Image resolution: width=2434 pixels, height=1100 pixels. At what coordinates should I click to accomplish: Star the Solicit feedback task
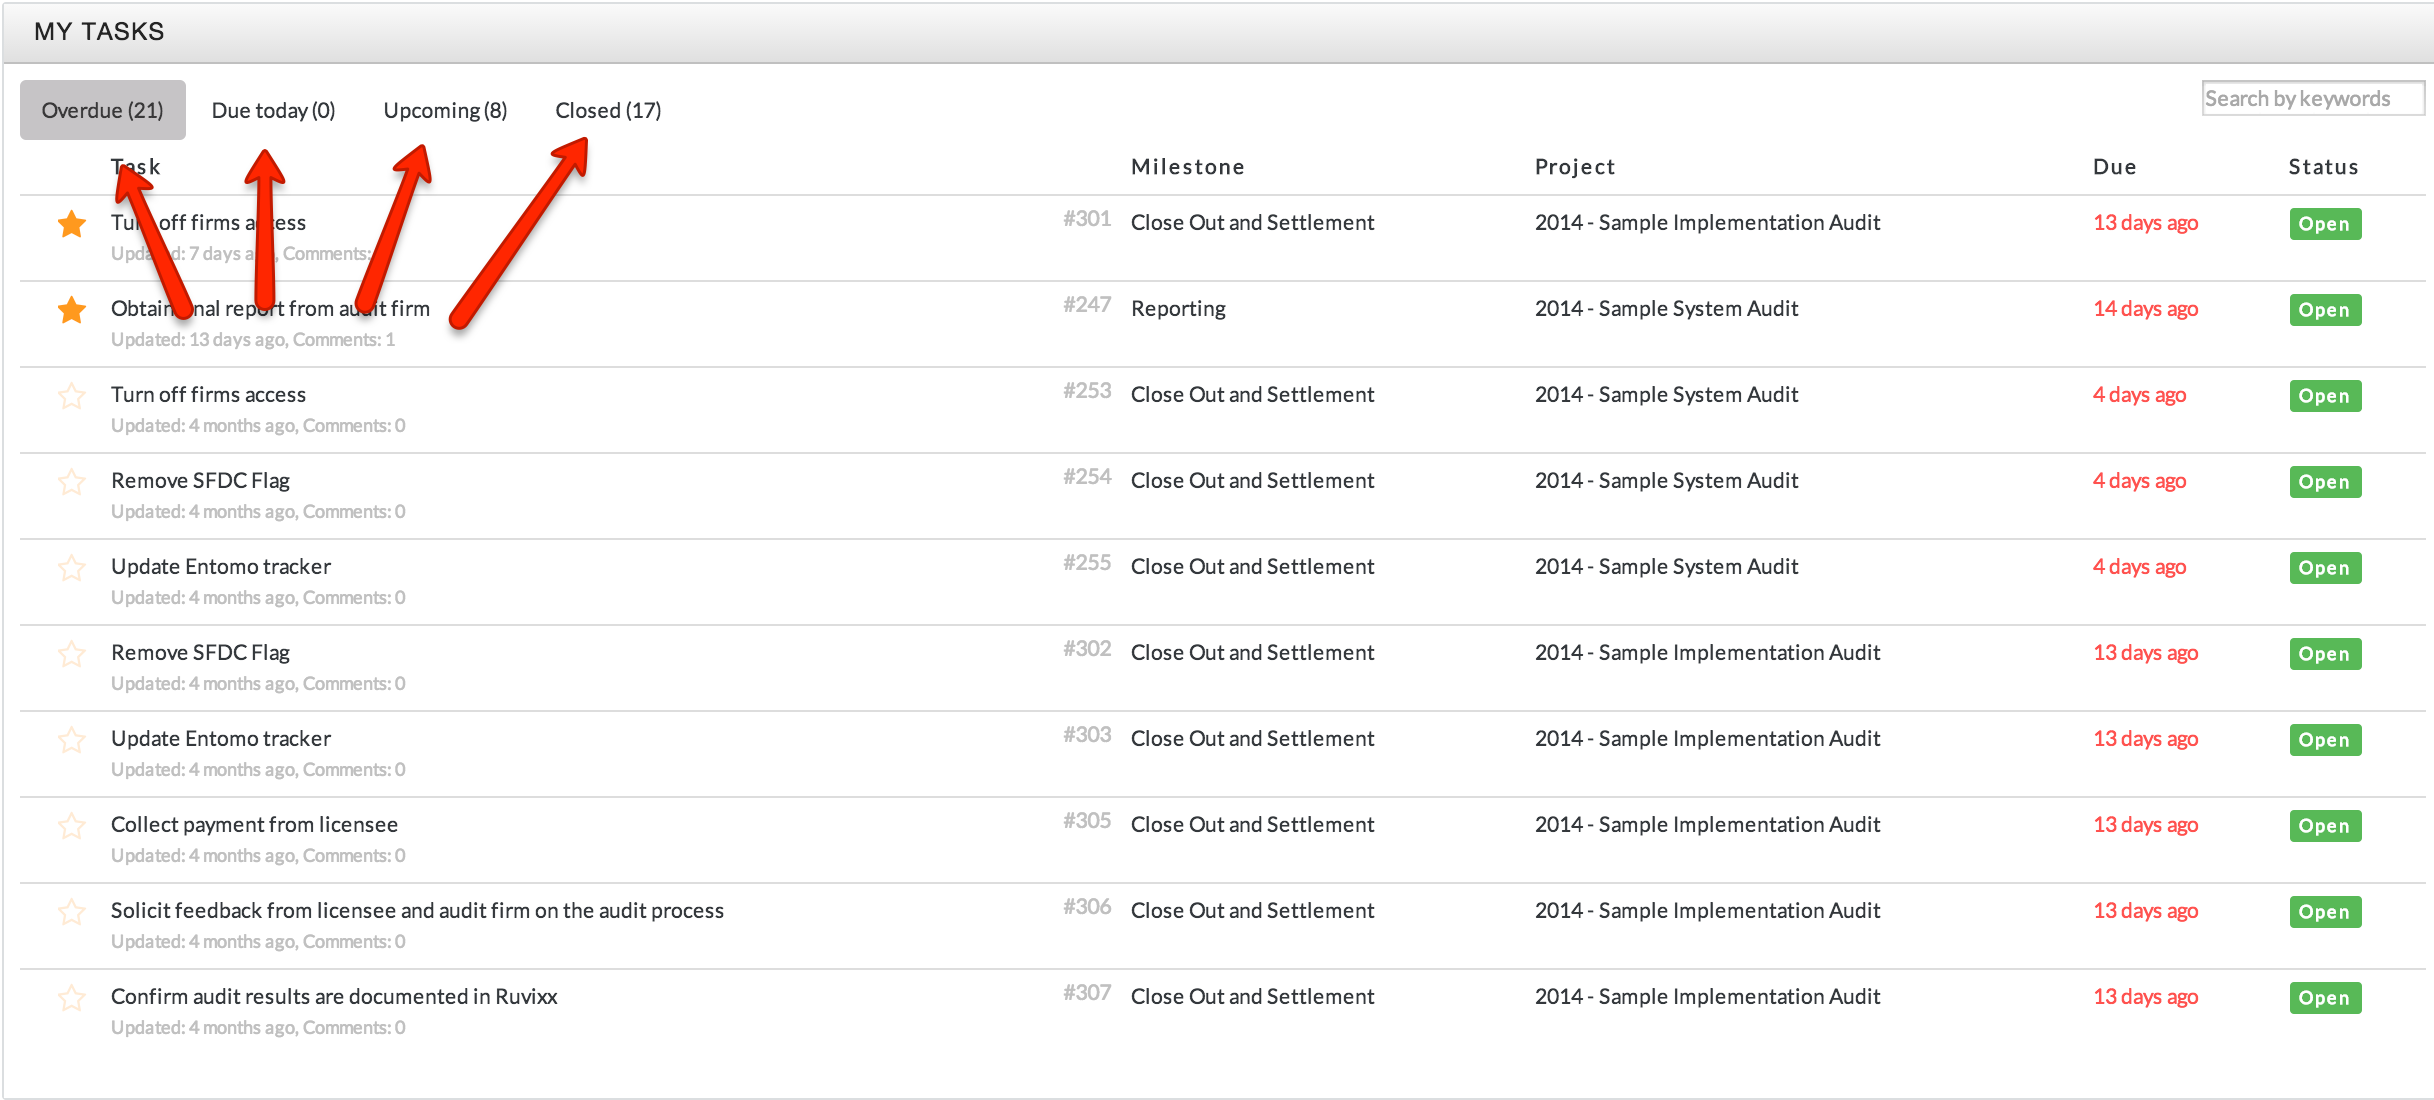71,913
